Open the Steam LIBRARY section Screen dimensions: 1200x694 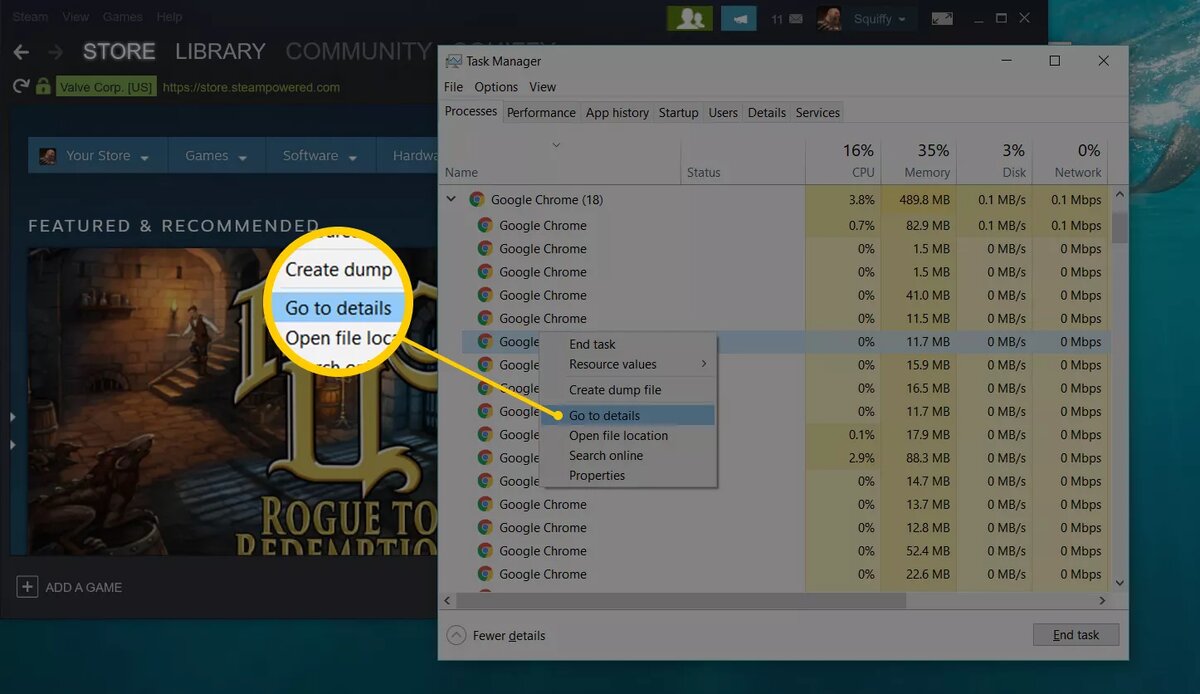pos(220,51)
